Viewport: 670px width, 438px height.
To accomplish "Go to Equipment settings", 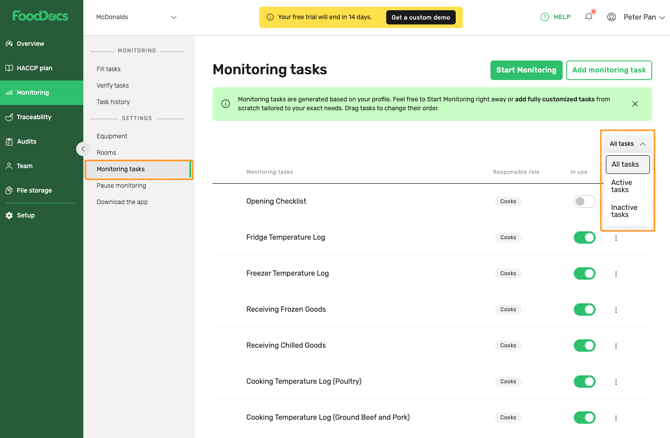I will pos(112,136).
